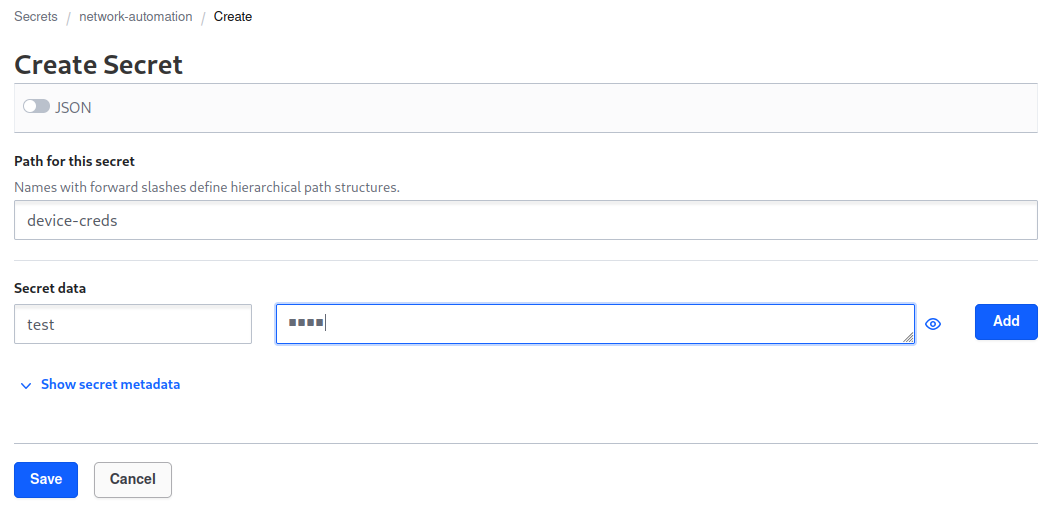The width and height of the screenshot is (1064, 527).
Task: Click the help text about forward slashes
Action: 207,187
